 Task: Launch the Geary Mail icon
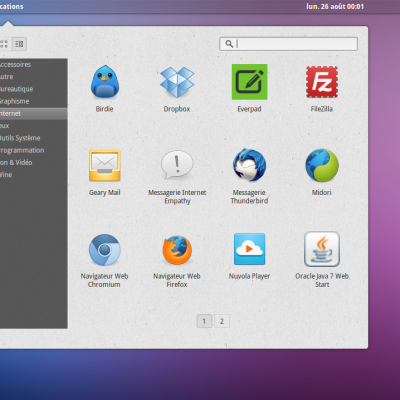point(105,166)
